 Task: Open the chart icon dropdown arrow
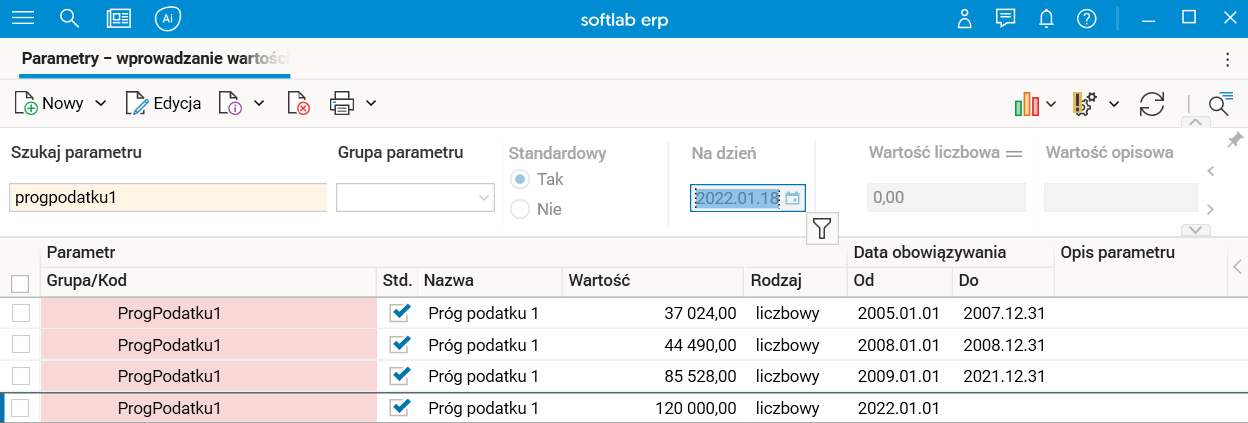coord(1051,103)
